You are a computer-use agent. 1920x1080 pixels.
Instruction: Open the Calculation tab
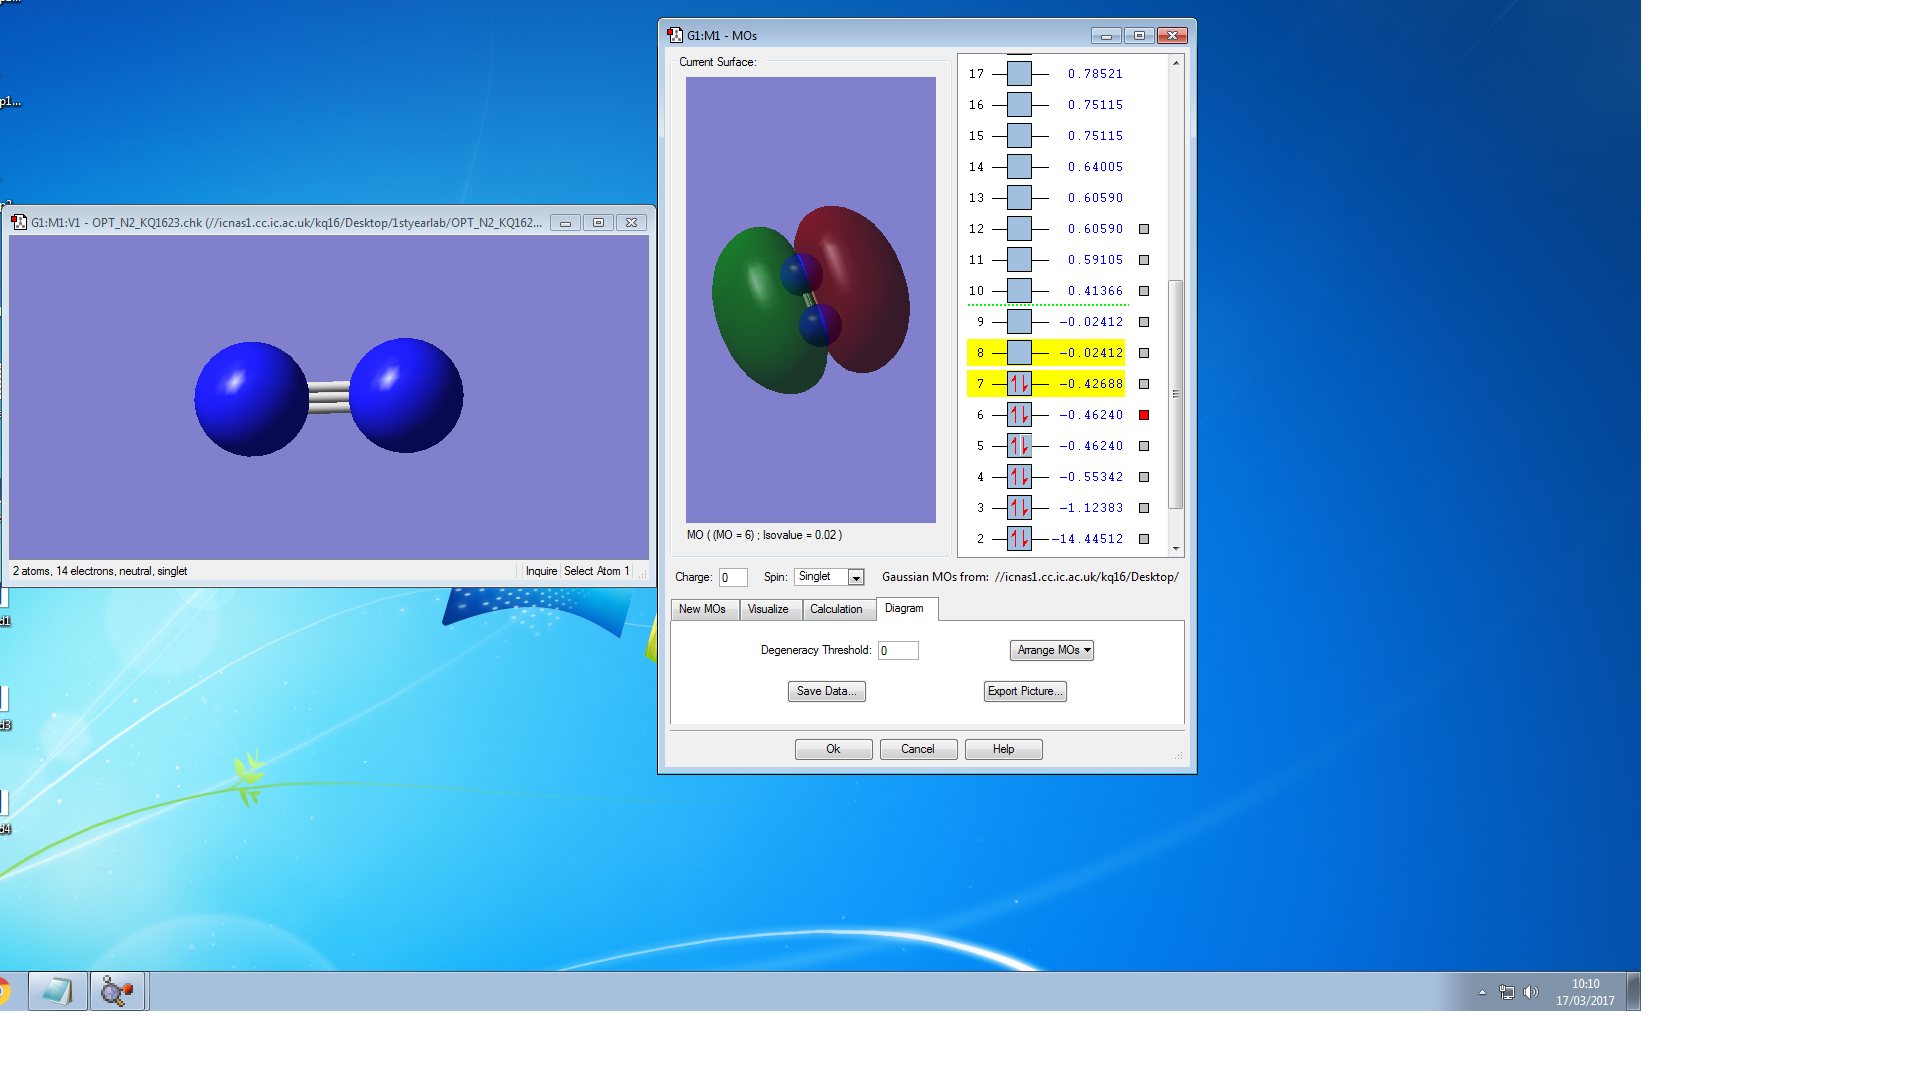point(836,609)
